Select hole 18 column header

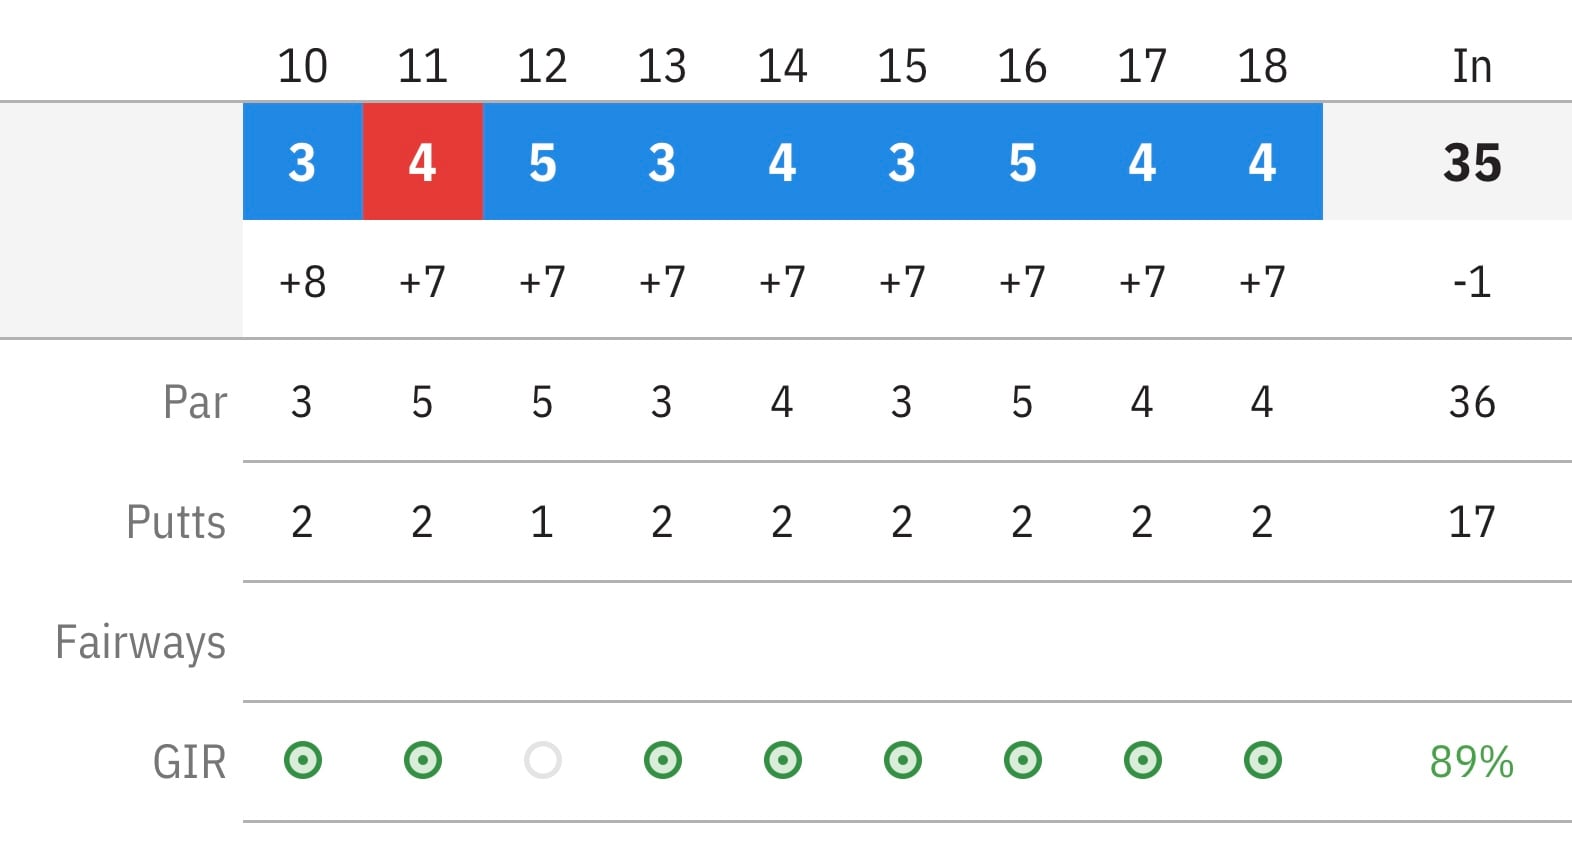(x=1262, y=66)
